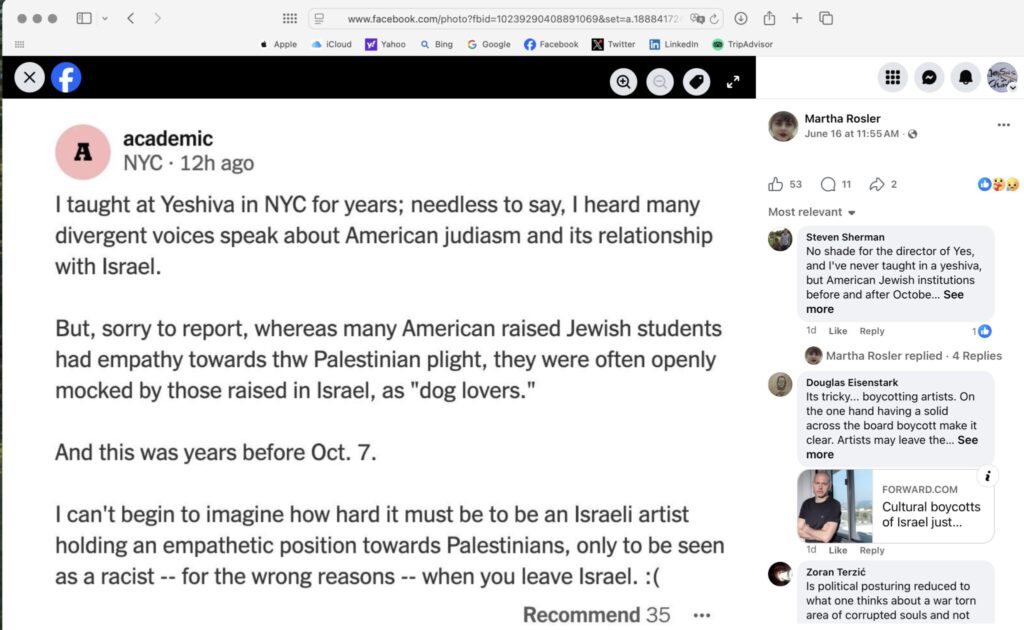Tag the photo with tag icon
Image resolution: width=1024 pixels, height=630 pixels.
point(696,82)
